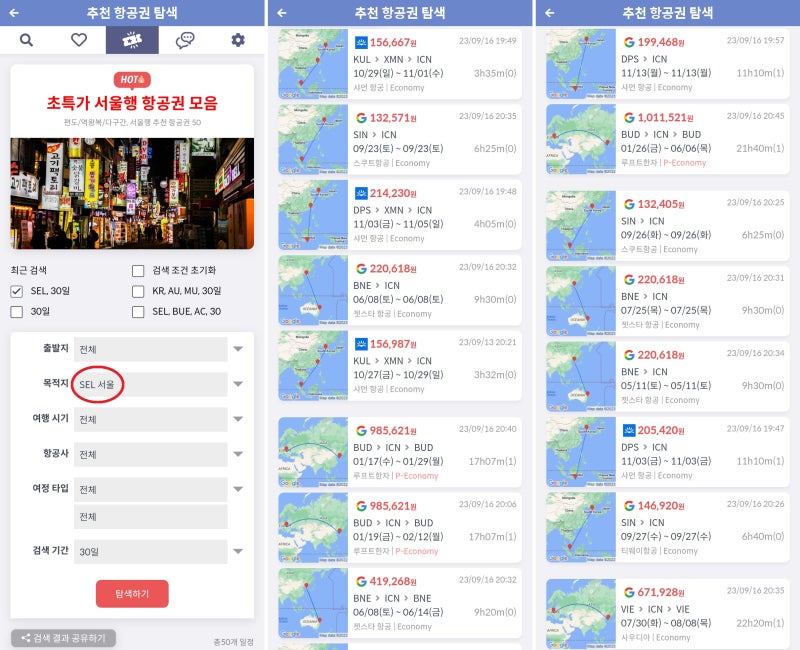Click the map thumbnail on the BNE listing

[310, 290]
